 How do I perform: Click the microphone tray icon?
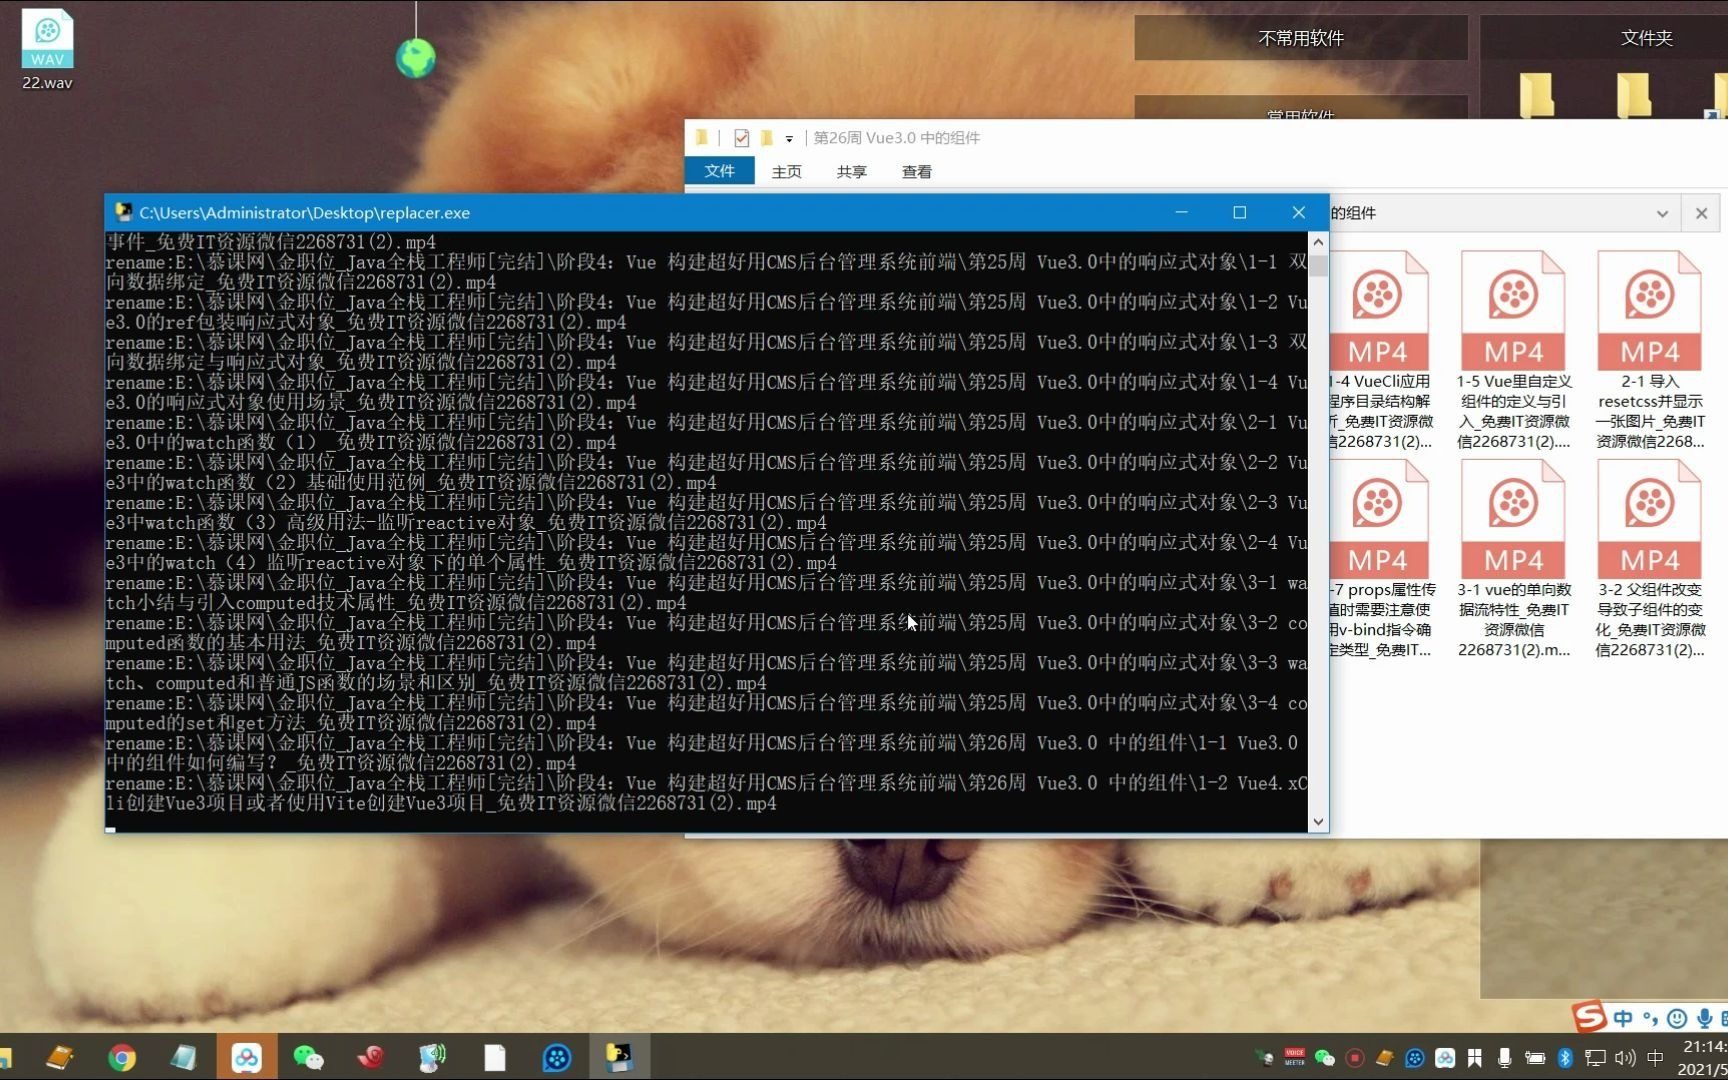coord(1504,1057)
